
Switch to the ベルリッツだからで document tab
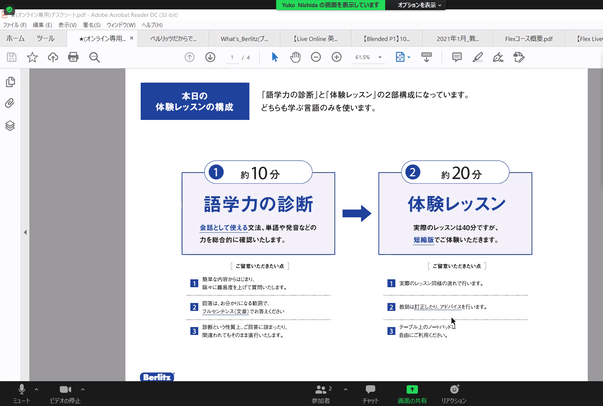pyautogui.click(x=173, y=39)
